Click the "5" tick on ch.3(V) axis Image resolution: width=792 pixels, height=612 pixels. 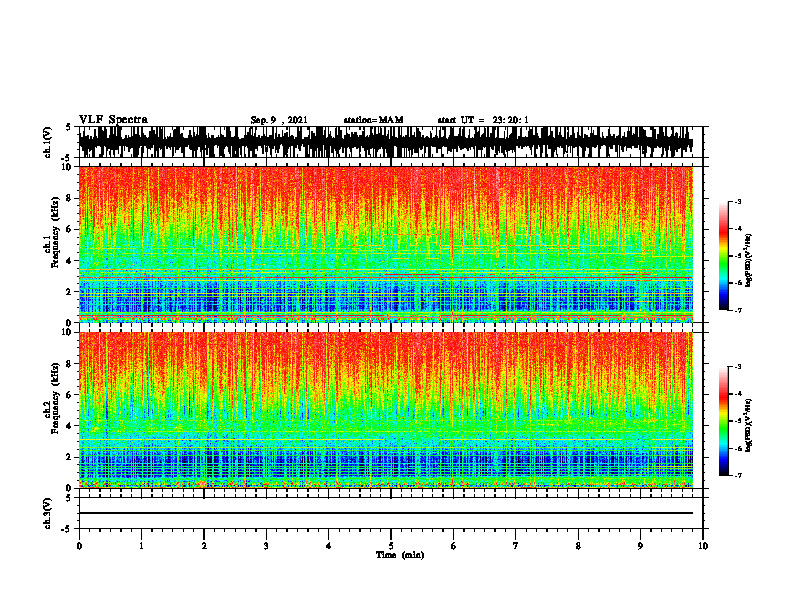68,498
